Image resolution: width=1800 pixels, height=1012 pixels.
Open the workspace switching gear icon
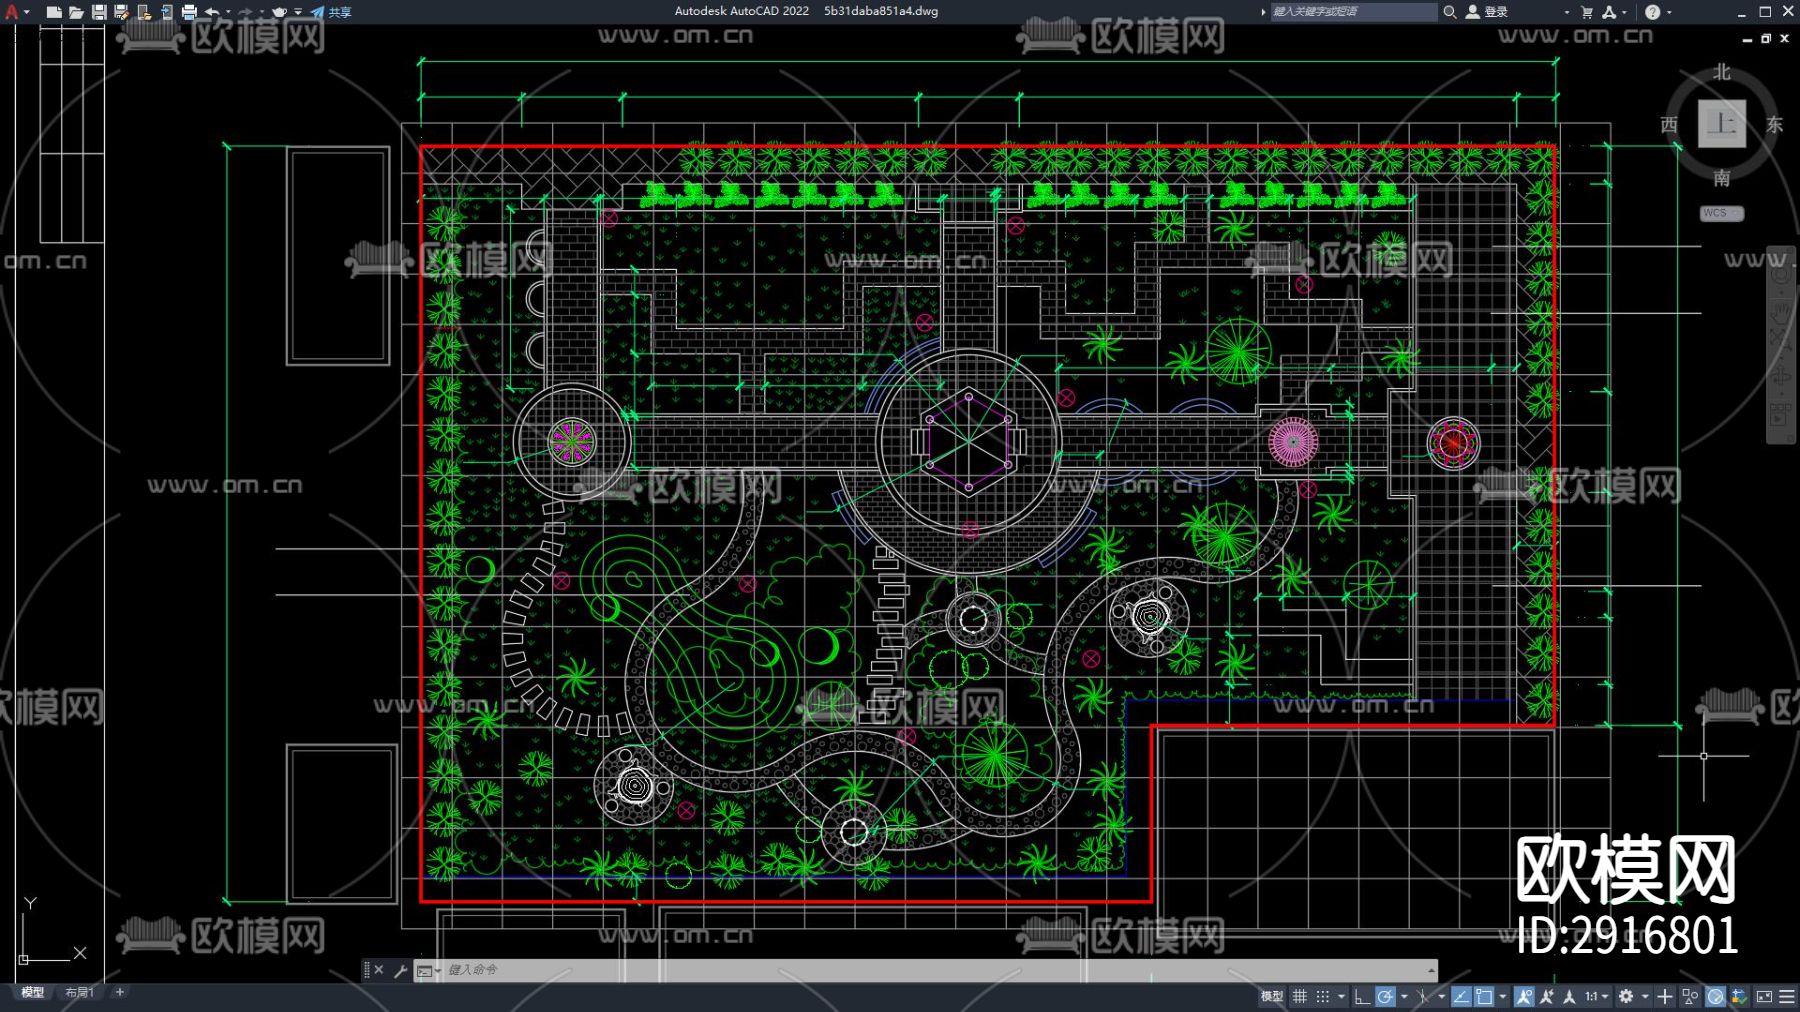[1626, 996]
